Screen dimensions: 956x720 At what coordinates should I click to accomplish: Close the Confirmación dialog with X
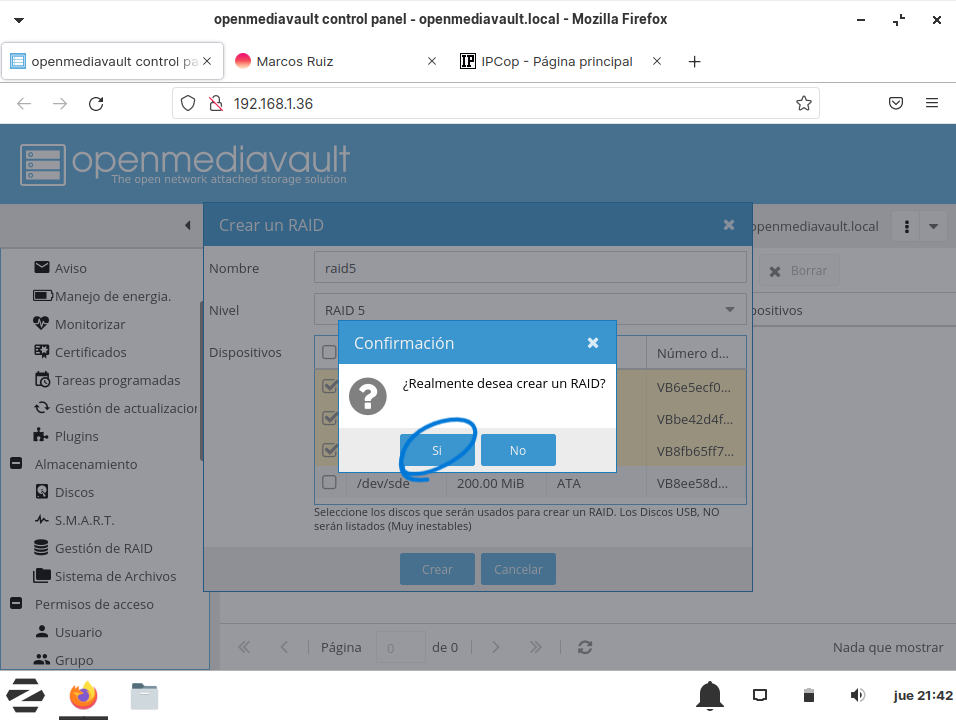tap(593, 343)
